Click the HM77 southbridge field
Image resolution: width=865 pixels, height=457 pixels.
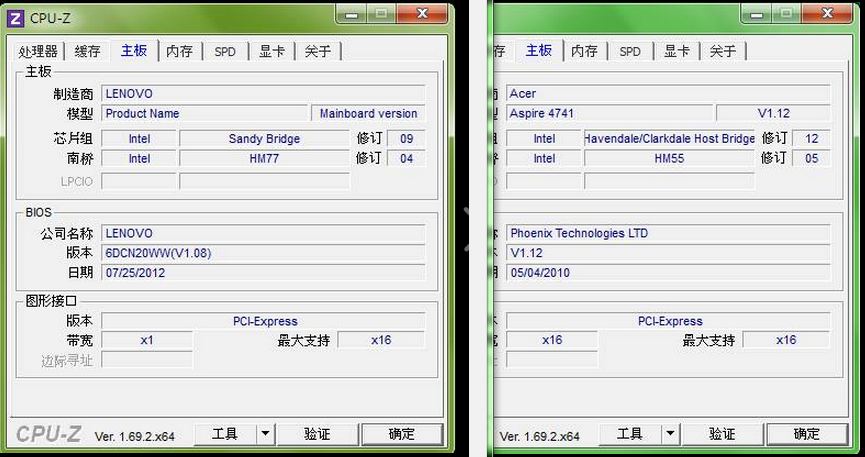pos(264,159)
